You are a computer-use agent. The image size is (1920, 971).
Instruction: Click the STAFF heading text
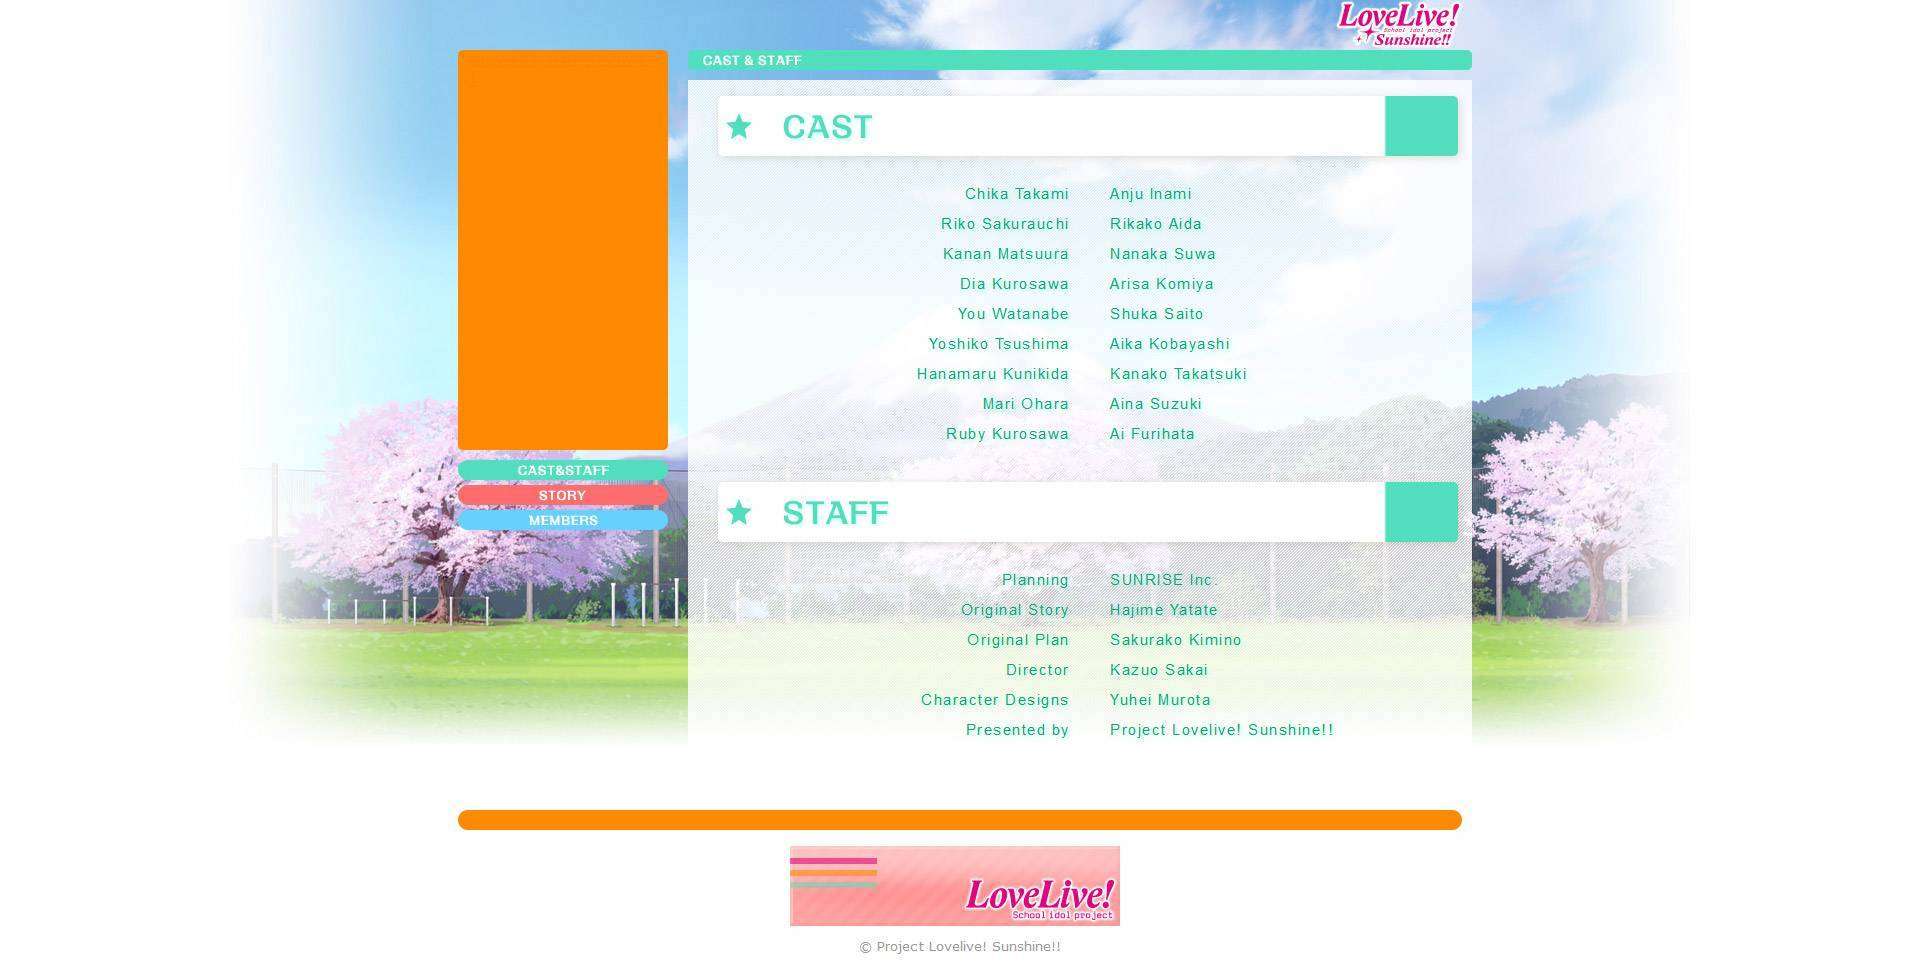click(835, 513)
